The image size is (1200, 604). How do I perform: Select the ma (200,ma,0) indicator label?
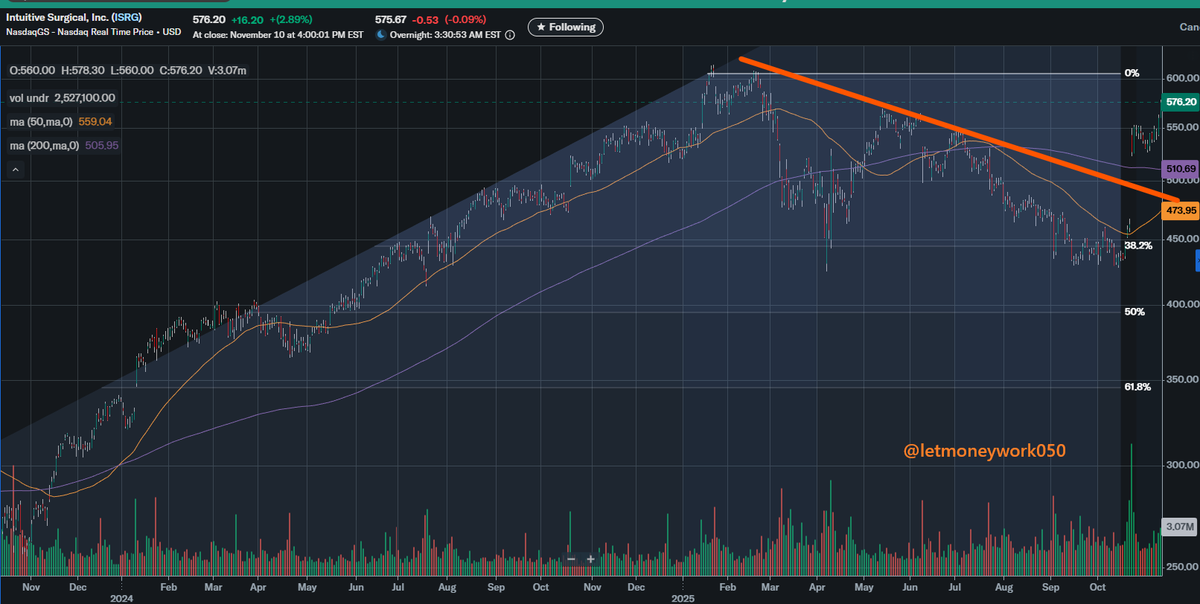[x=42, y=145]
